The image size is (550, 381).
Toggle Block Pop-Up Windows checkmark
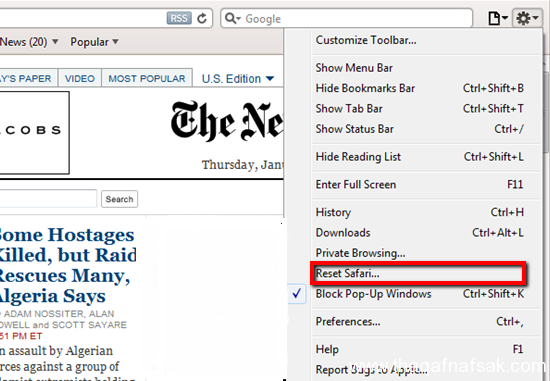coord(297,294)
